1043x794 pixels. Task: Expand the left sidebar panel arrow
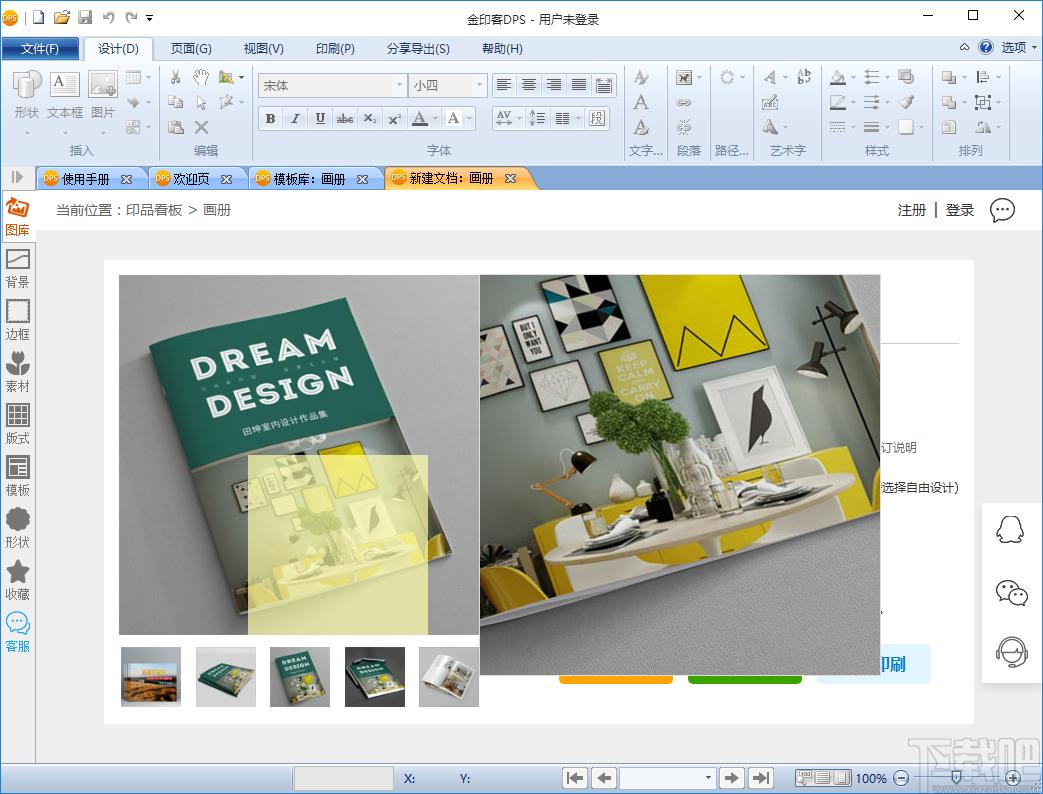tap(17, 177)
